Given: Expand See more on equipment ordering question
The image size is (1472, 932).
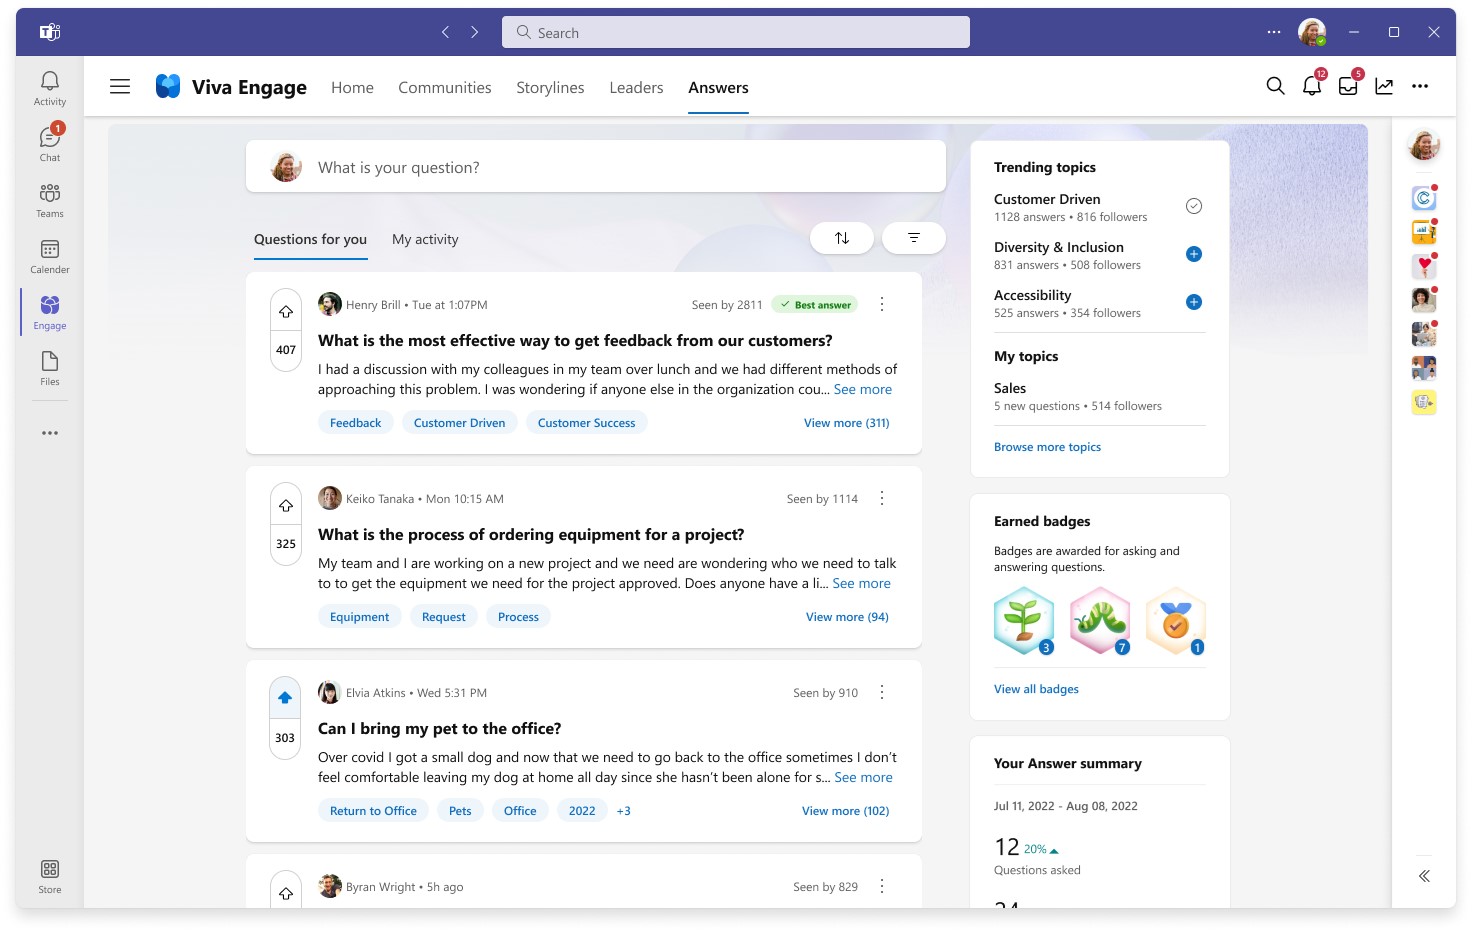Looking at the screenshot, I should 862,583.
